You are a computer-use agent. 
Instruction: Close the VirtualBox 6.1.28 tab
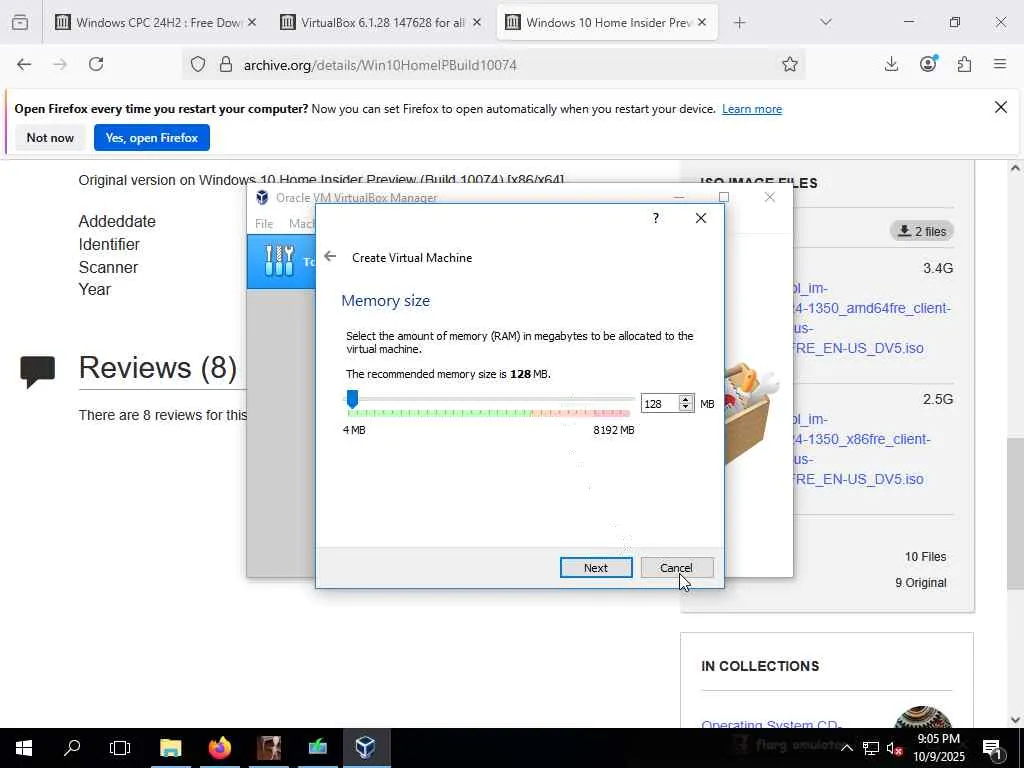pos(477,23)
